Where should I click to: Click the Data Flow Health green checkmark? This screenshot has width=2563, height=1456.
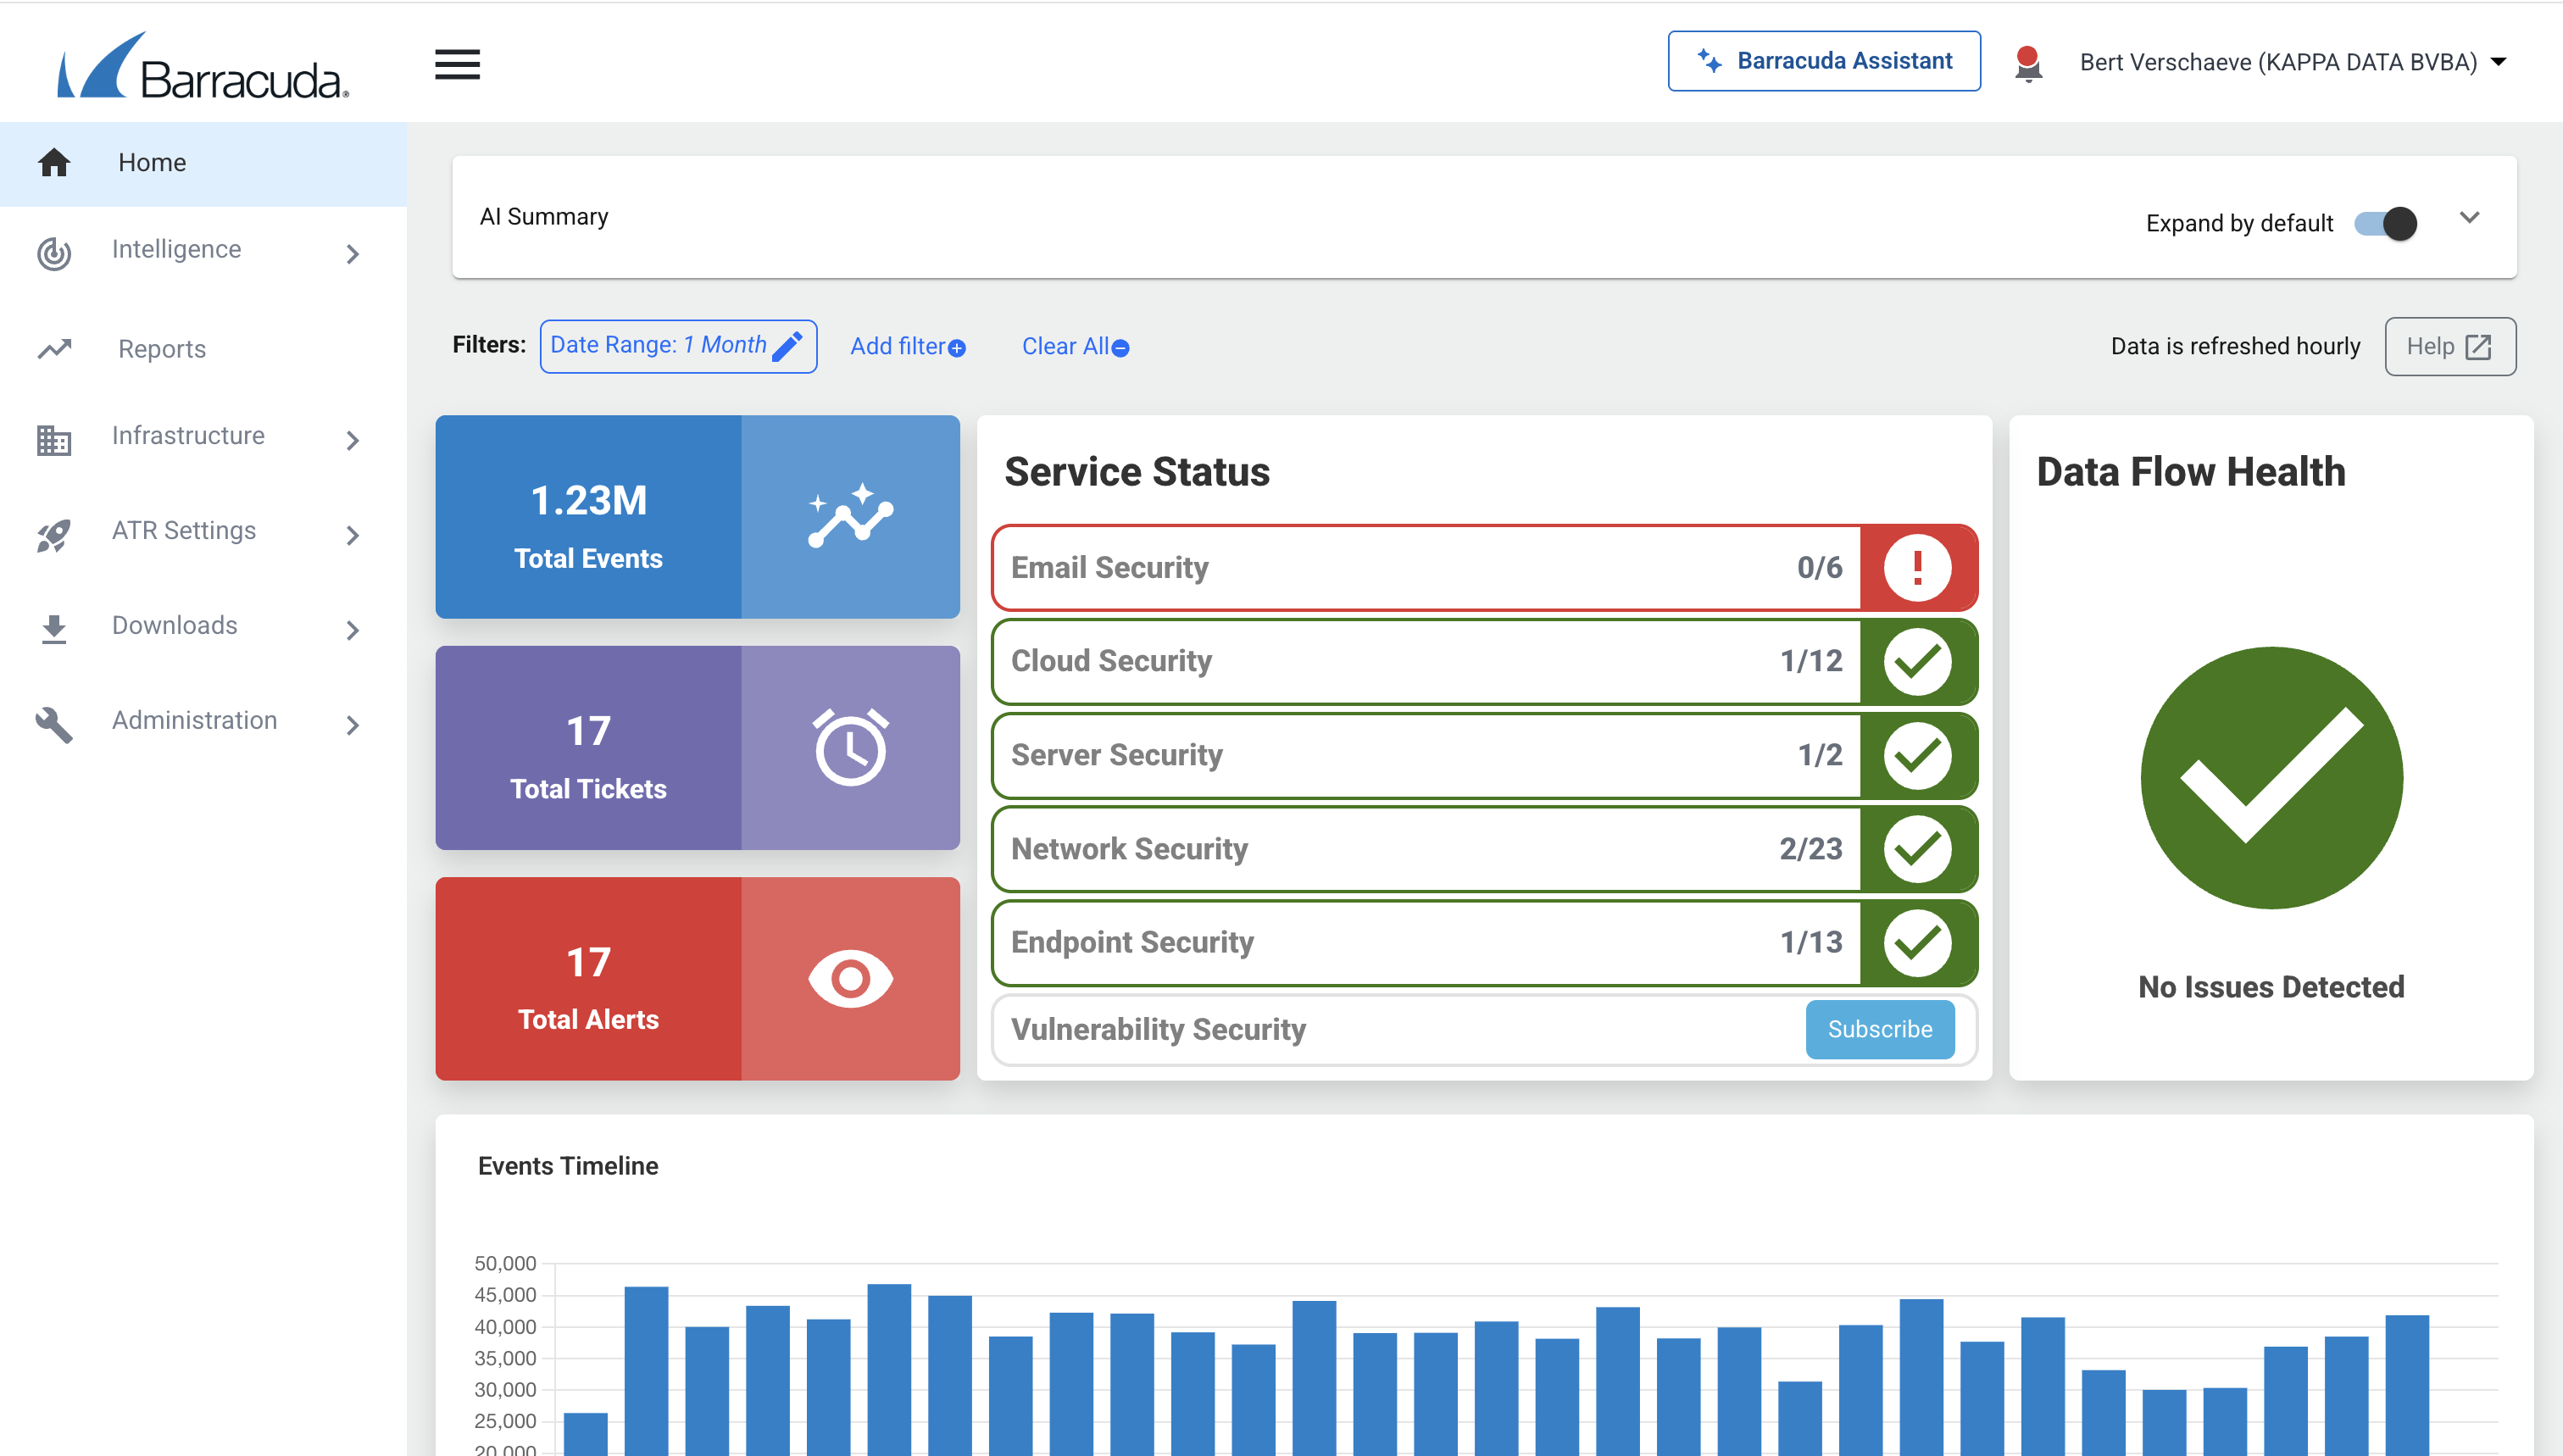pyautogui.click(x=2271, y=777)
